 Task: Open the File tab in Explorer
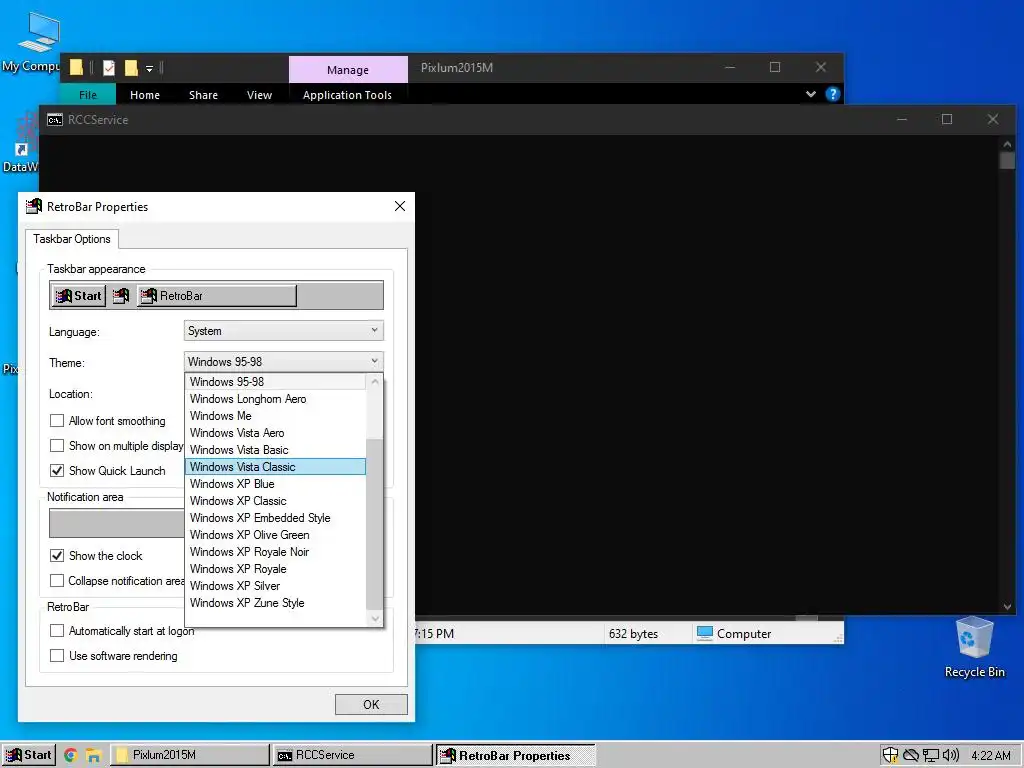88,95
